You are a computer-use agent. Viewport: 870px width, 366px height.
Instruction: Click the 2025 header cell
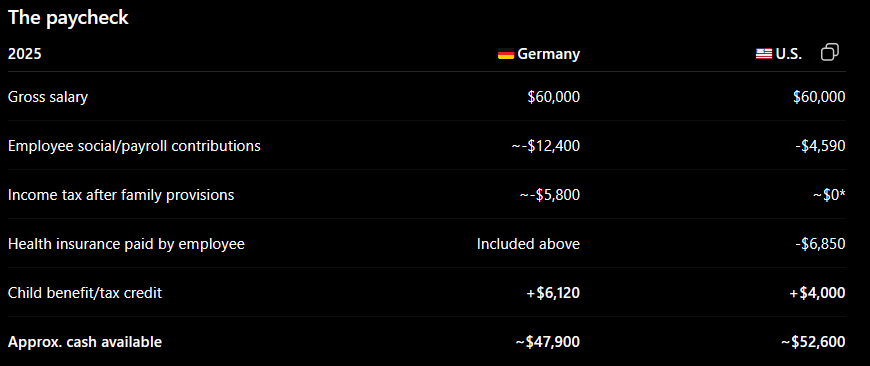click(24, 54)
